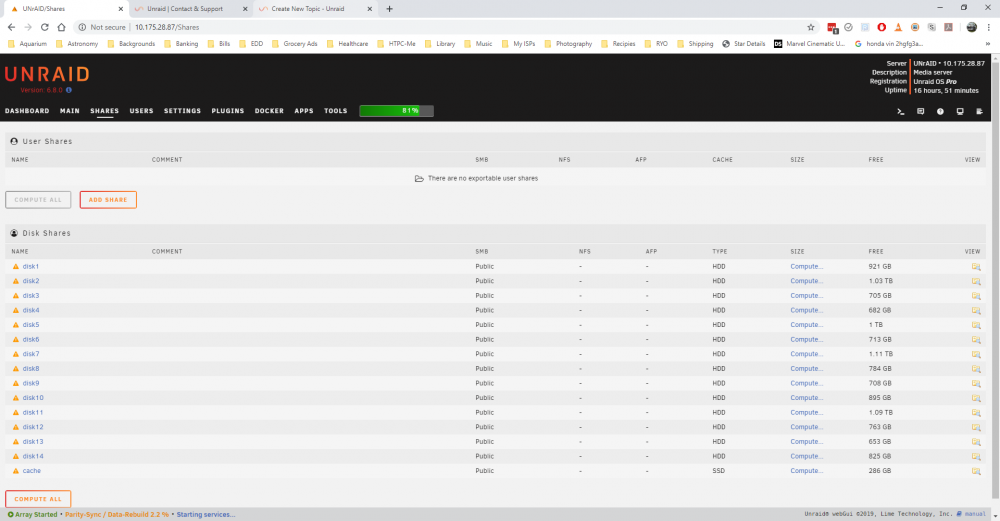Compute size for disk8
The width and height of the screenshot is (1000, 521).
click(x=806, y=369)
